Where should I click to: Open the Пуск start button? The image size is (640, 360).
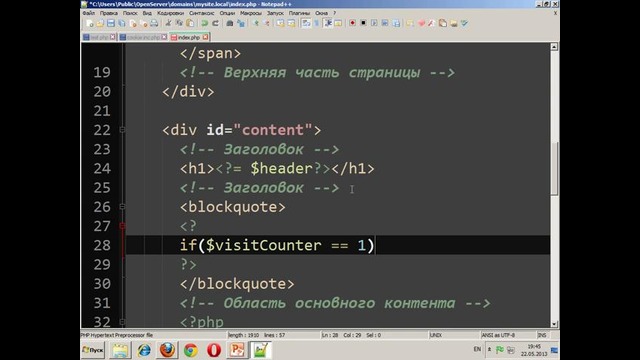[93, 350]
